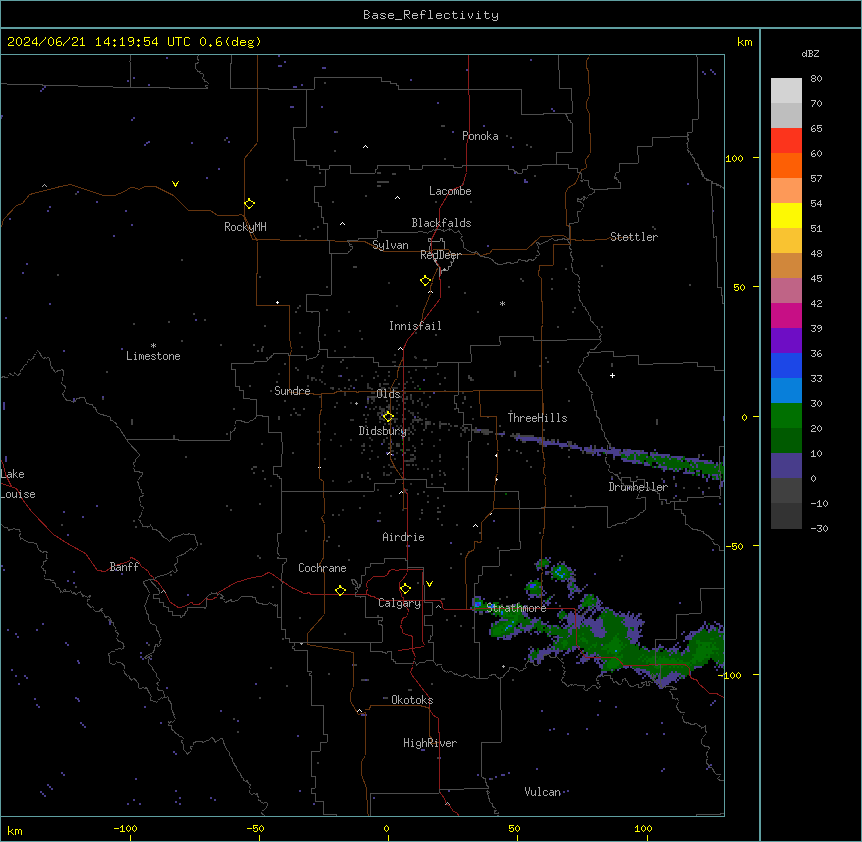Click the green 30 dBZ legend swatch

coord(786,416)
